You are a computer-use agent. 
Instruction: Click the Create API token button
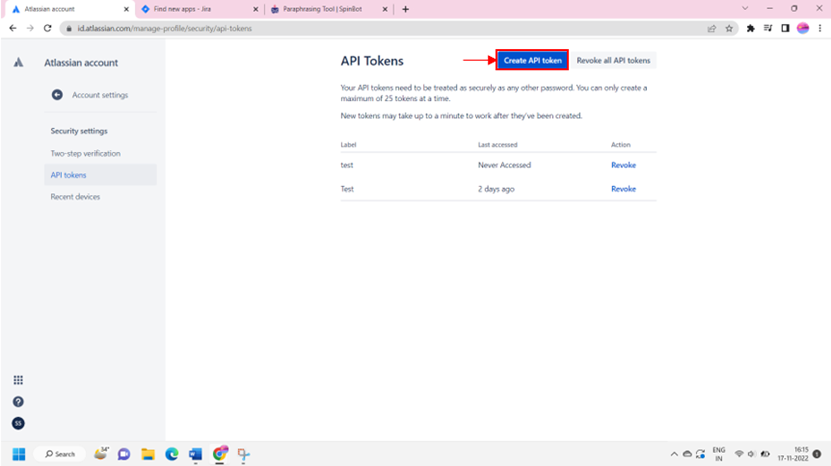pos(533,60)
